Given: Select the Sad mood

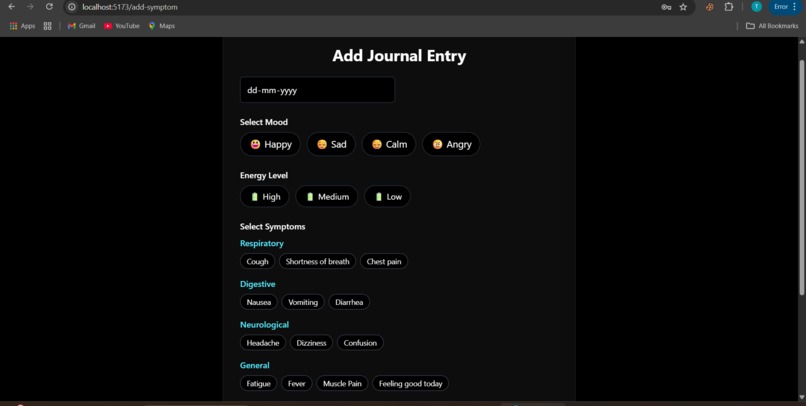Looking at the screenshot, I should 331,144.
